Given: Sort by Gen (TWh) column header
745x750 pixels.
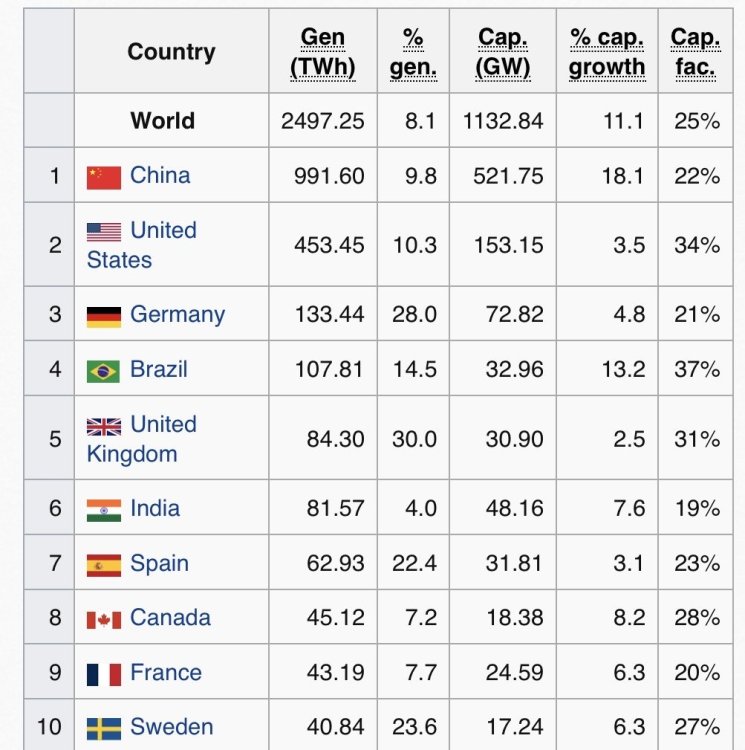Looking at the screenshot, I should [x=322, y=53].
